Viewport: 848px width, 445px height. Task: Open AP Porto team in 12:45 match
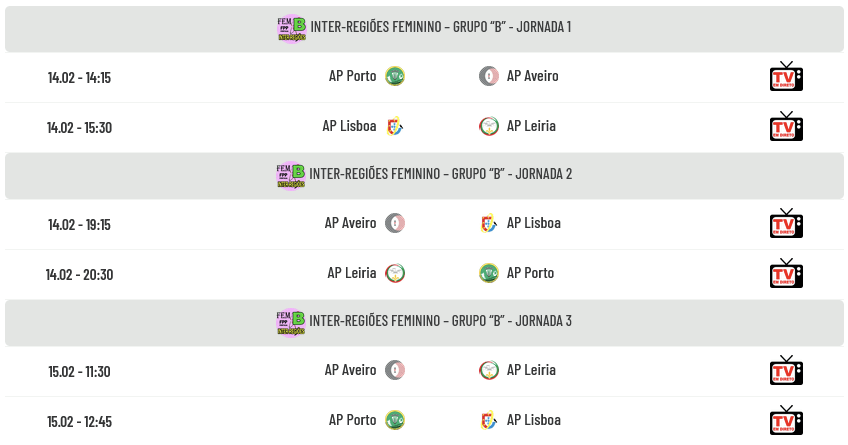352,420
